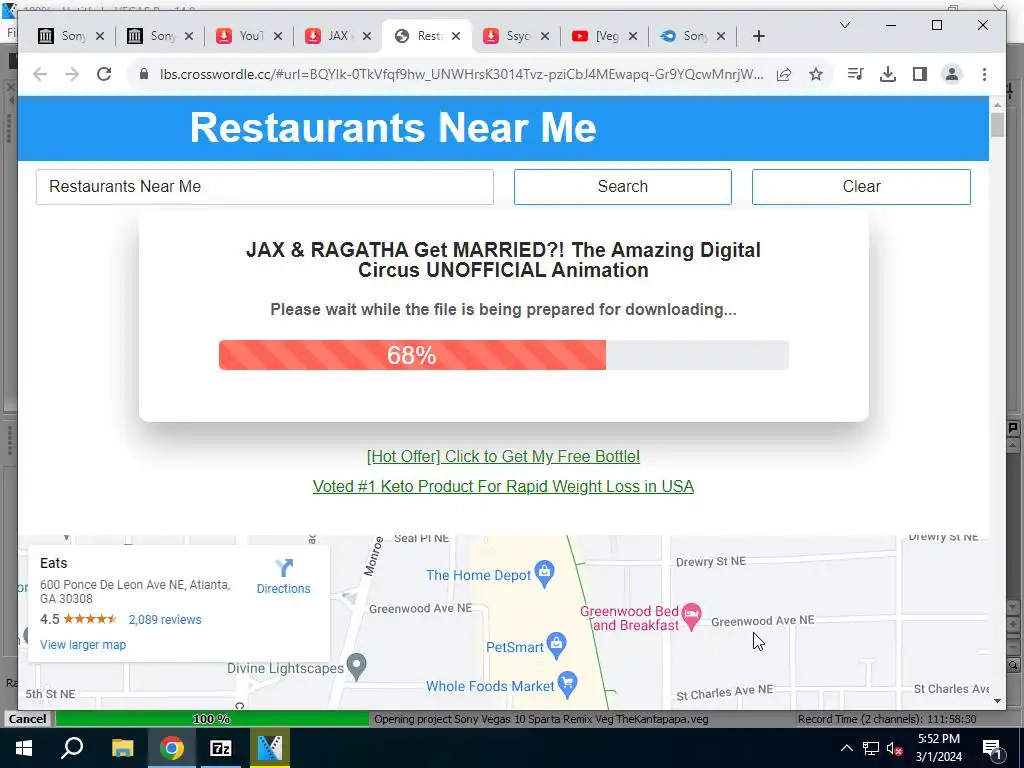Go back with the browser back arrow
The image size is (1024, 768).
click(40, 74)
